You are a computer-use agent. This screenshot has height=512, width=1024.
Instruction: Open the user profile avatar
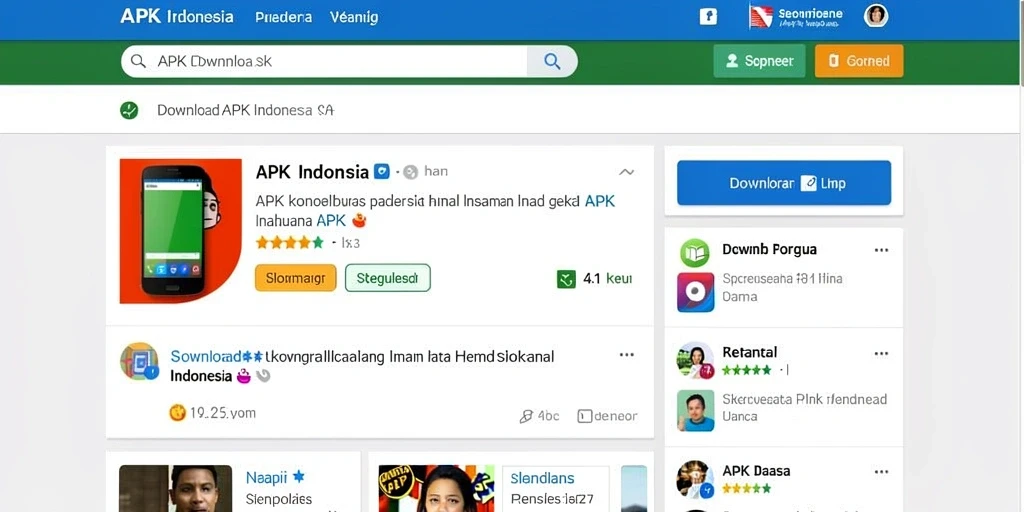pos(876,16)
